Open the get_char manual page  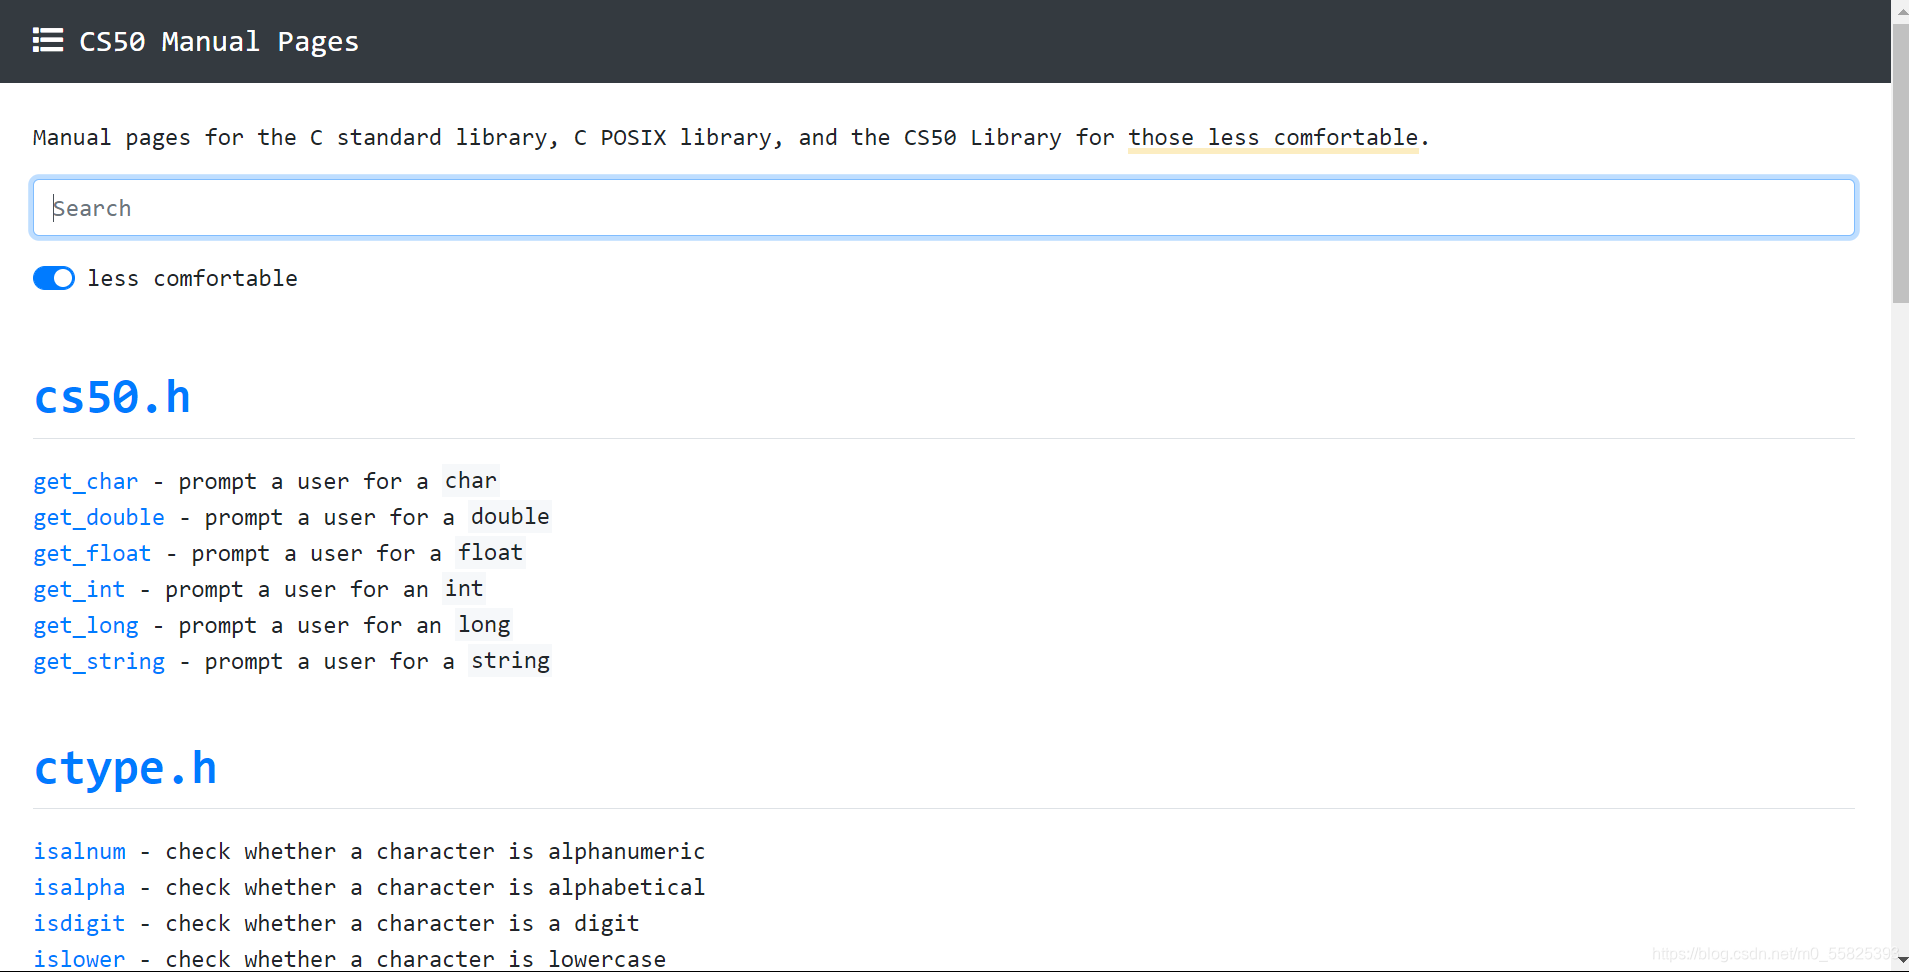click(86, 481)
